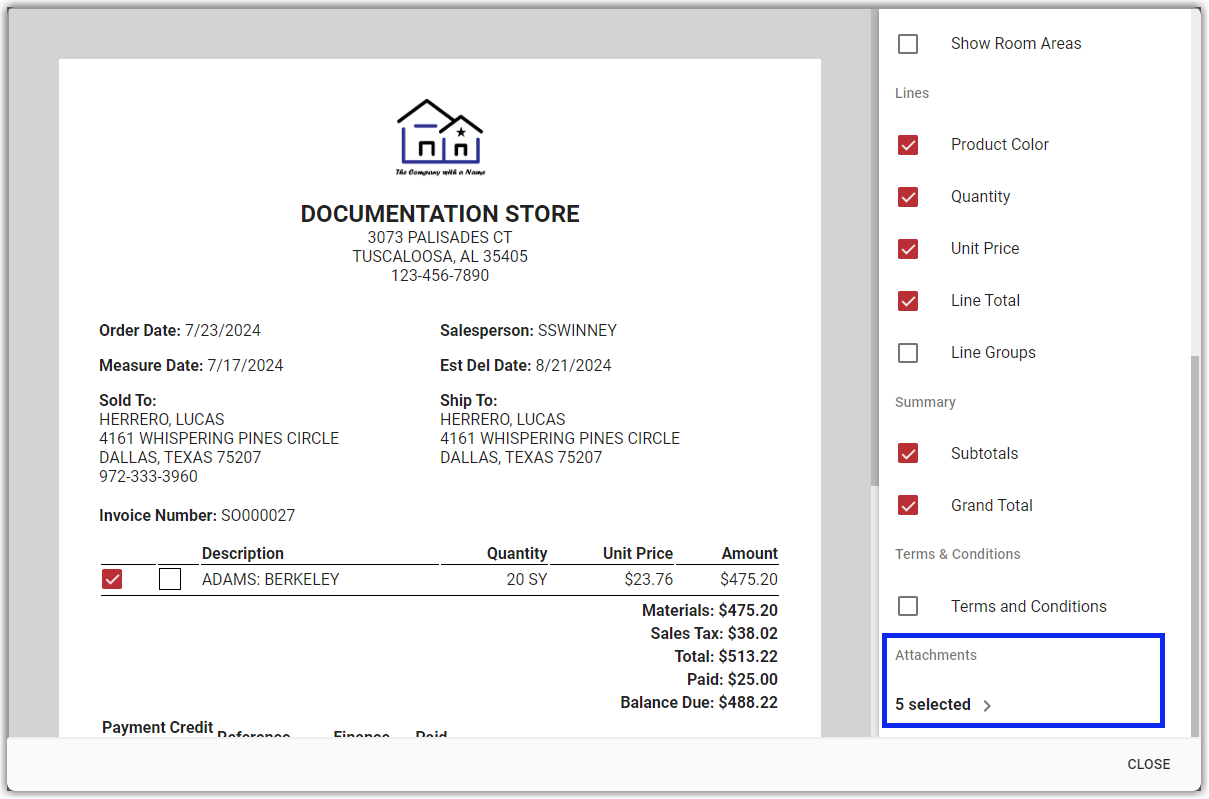Click the invoice preview scrollbar
The image size is (1209, 799).
(x=874, y=248)
